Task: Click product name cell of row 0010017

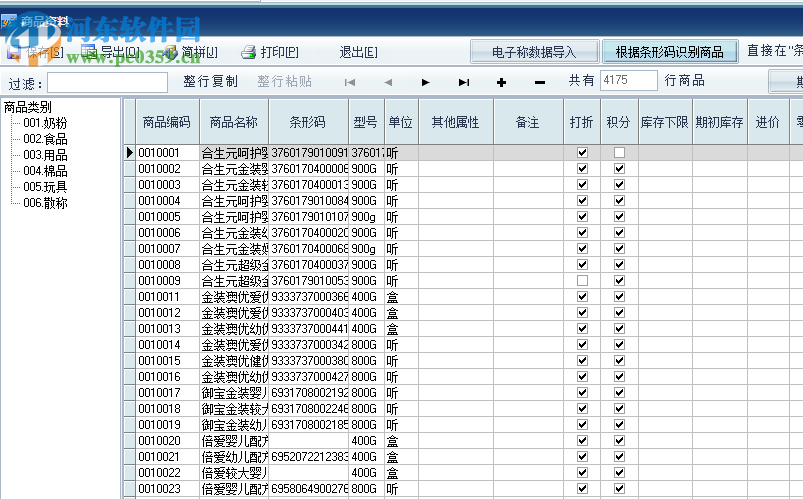Action: click(234, 393)
